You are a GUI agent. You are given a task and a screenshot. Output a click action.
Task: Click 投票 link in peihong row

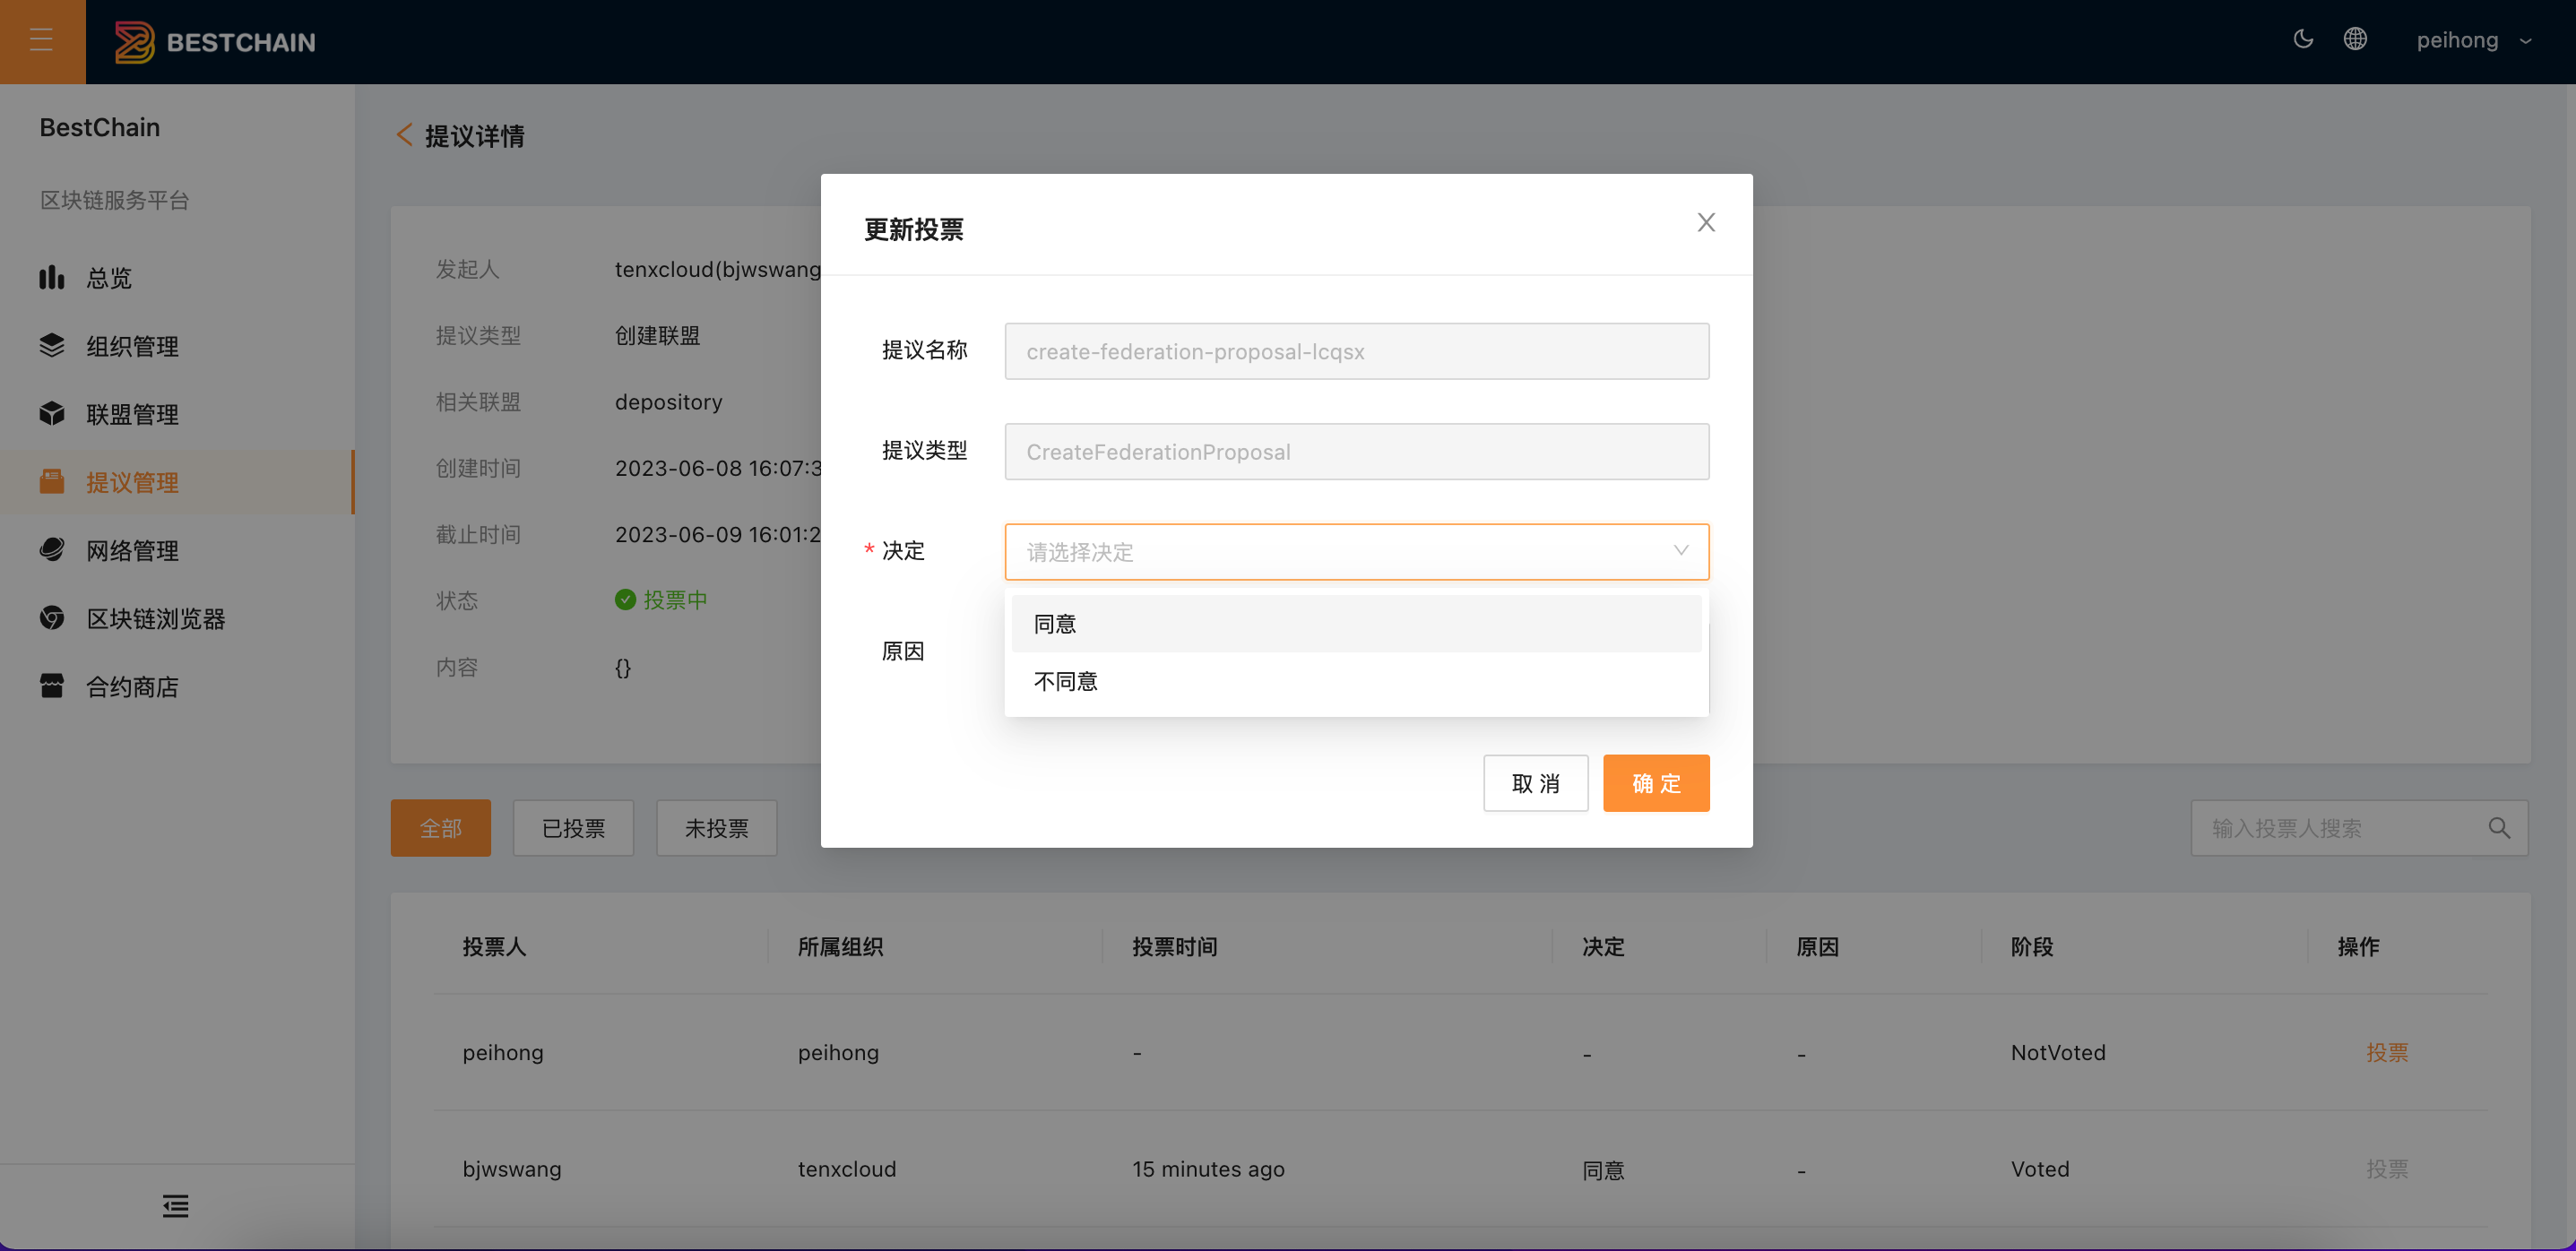pyautogui.click(x=2386, y=1052)
